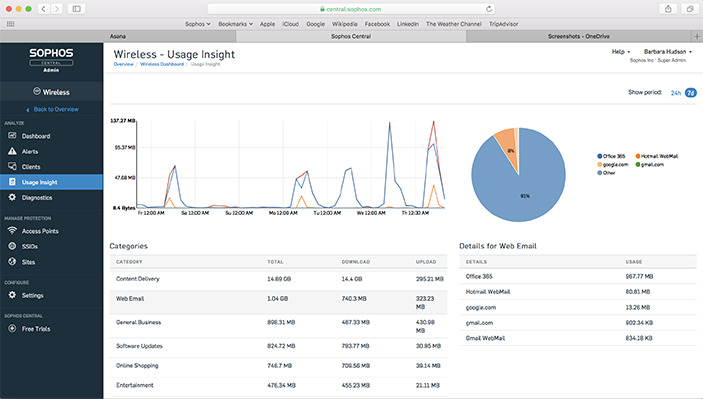
Task: Open Barbara Hudson account menu
Action: point(668,52)
